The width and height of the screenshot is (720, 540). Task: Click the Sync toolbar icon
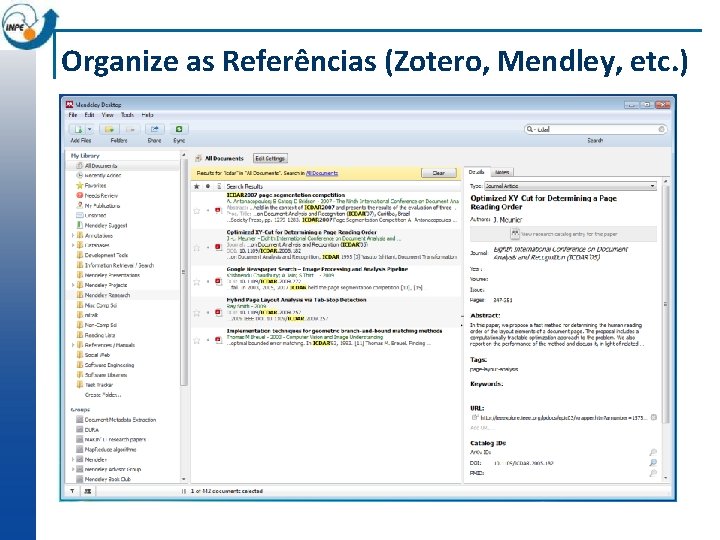179,129
